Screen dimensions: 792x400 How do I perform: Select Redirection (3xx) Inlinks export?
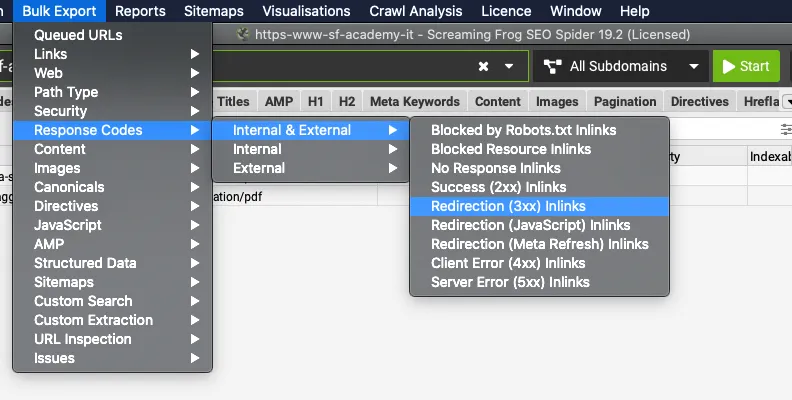click(508, 206)
